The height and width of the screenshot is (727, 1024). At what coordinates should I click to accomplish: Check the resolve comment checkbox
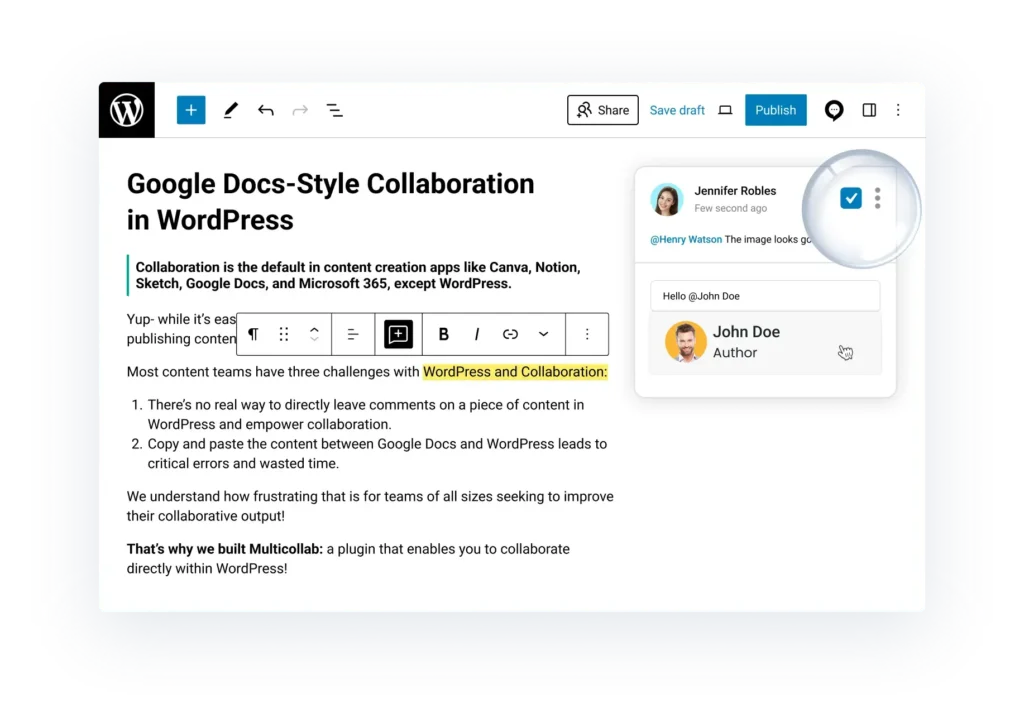point(850,198)
